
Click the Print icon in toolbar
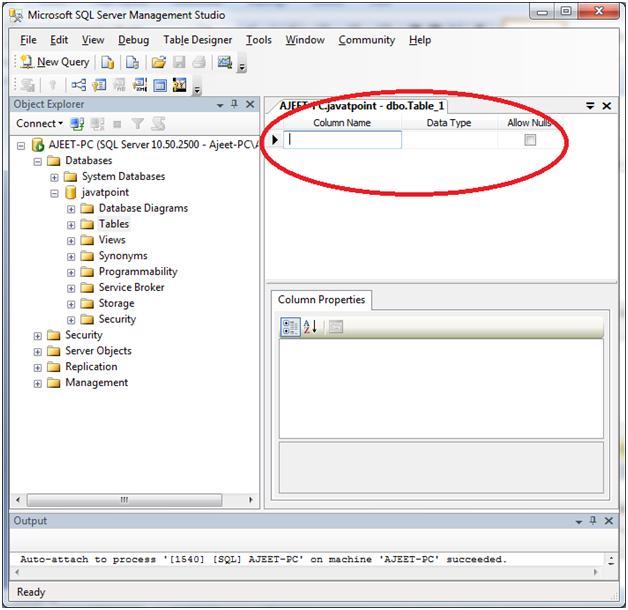[199, 62]
